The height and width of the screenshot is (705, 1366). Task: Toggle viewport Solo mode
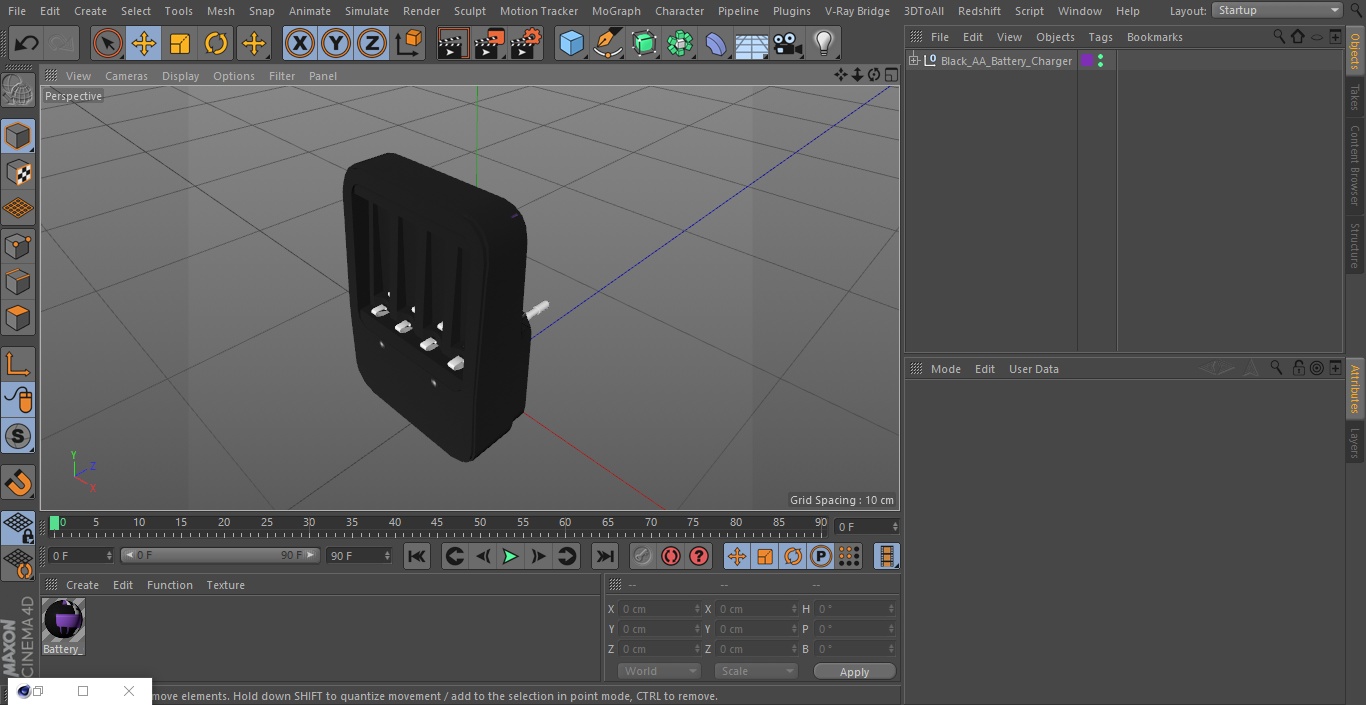click(x=18, y=436)
